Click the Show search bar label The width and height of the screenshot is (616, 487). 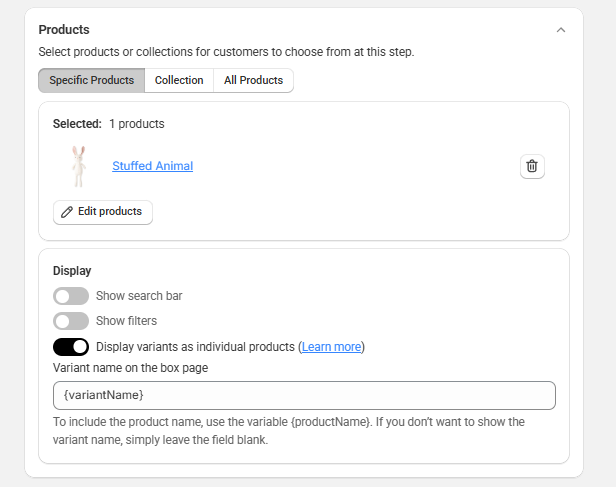click(x=139, y=296)
